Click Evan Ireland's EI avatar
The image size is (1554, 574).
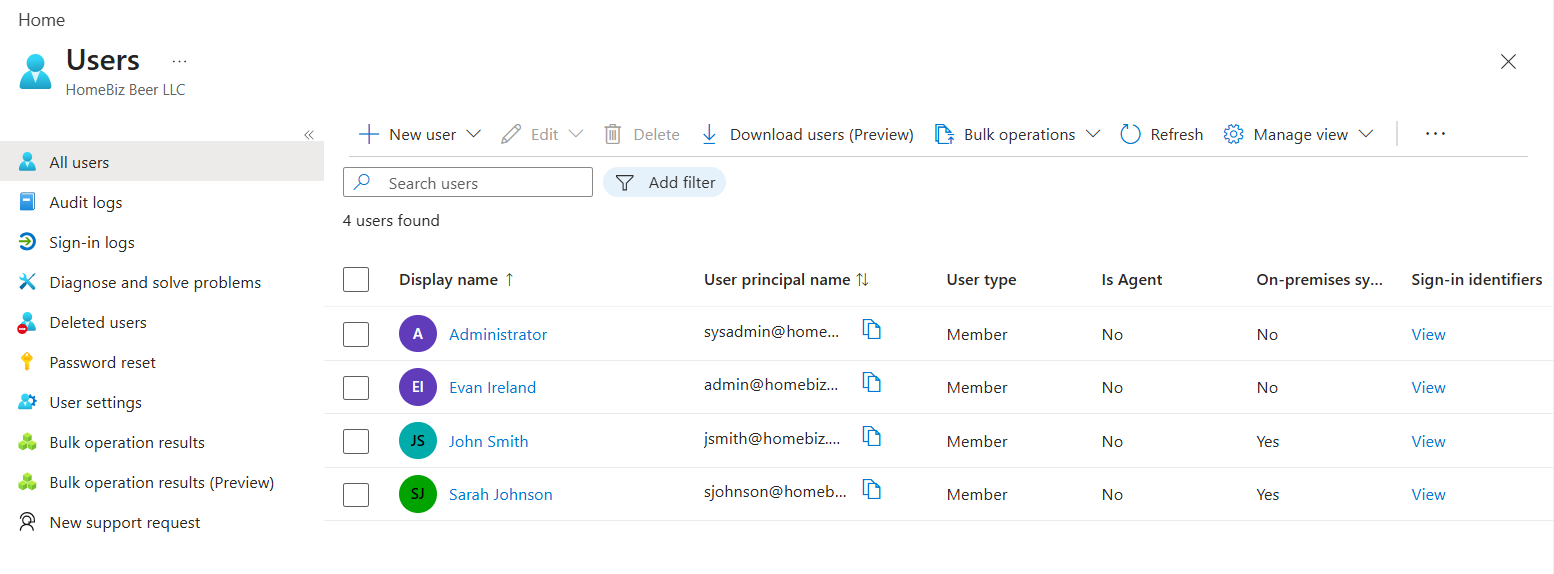click(418, 387)
